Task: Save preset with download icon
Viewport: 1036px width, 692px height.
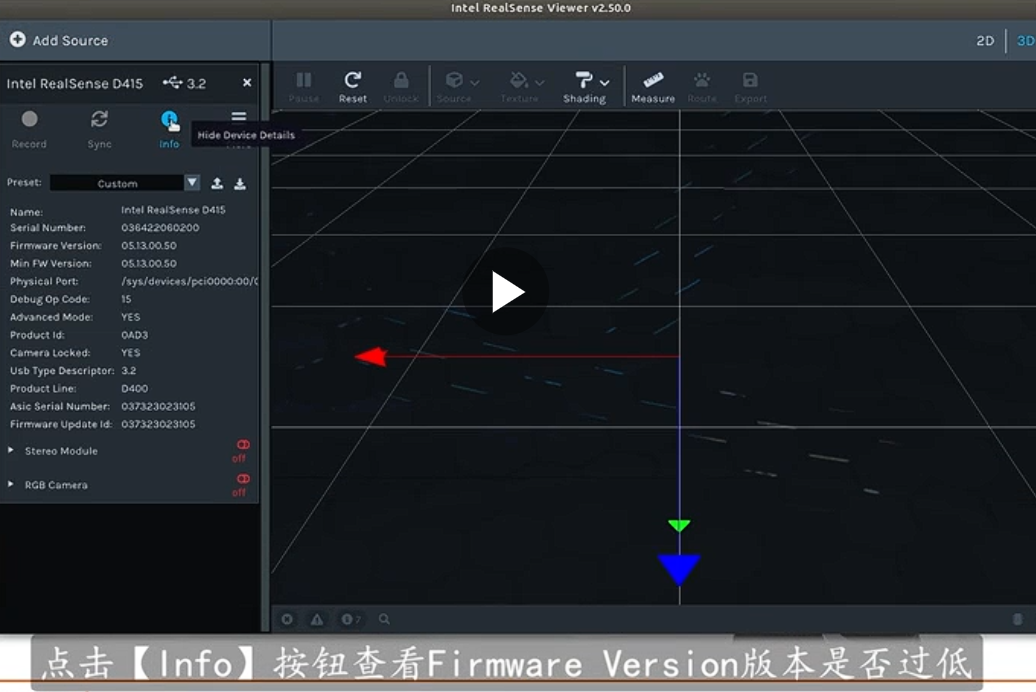Action: tap(240, 184)
